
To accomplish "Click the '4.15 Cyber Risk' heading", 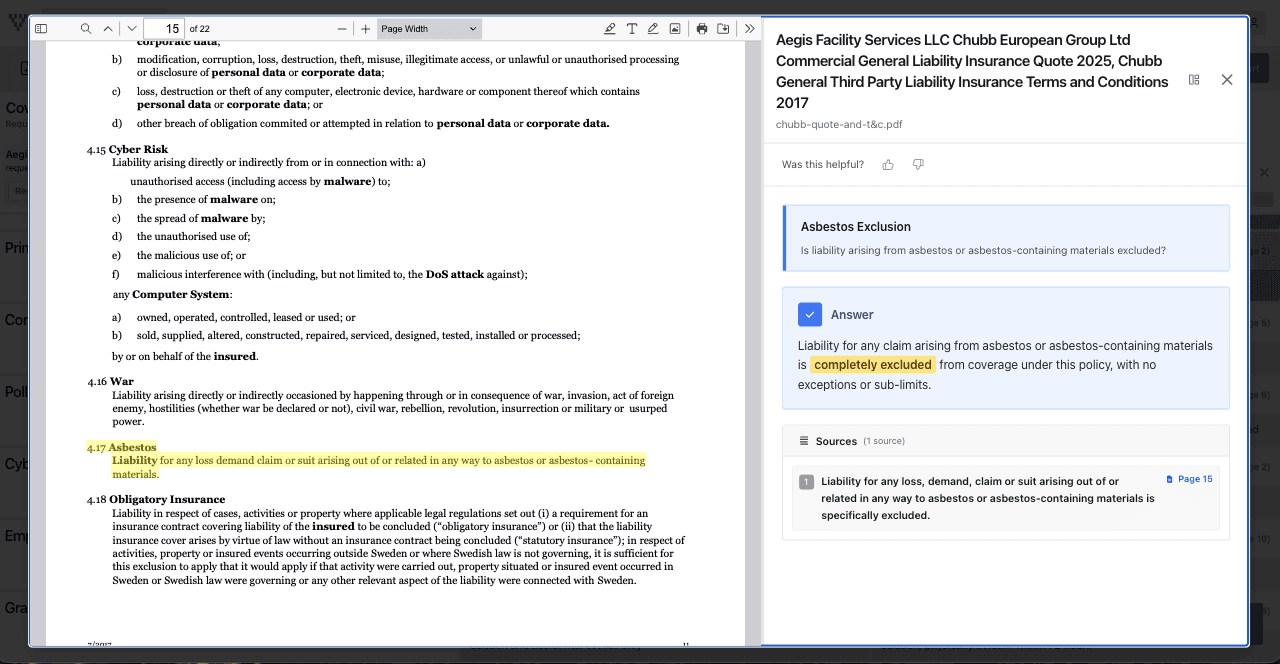I will [x=127, y=149].
